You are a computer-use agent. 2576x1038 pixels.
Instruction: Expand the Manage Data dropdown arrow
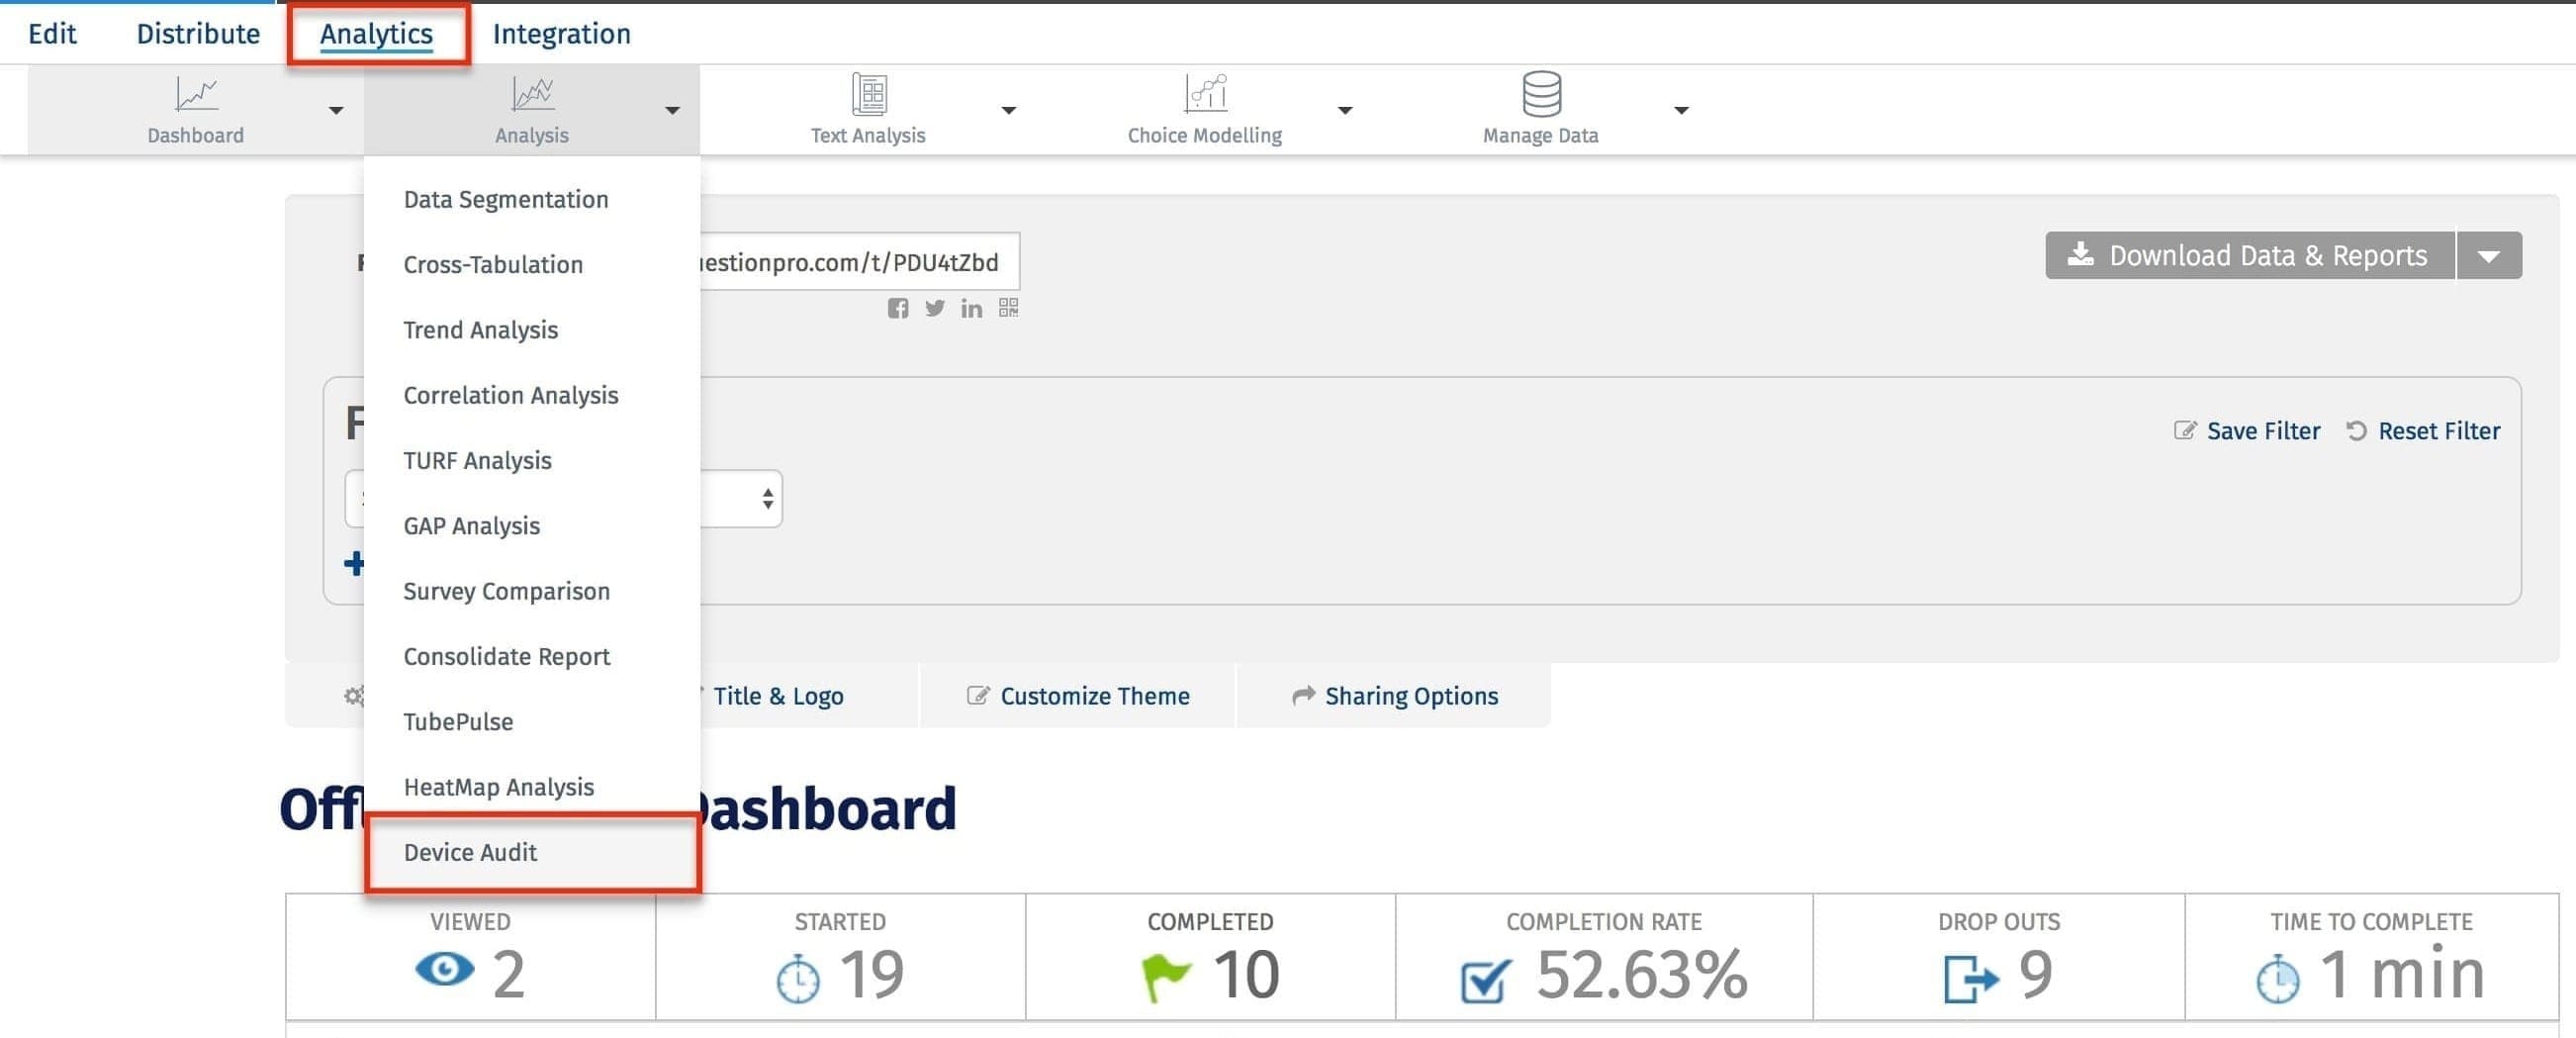click(1681, 110)
